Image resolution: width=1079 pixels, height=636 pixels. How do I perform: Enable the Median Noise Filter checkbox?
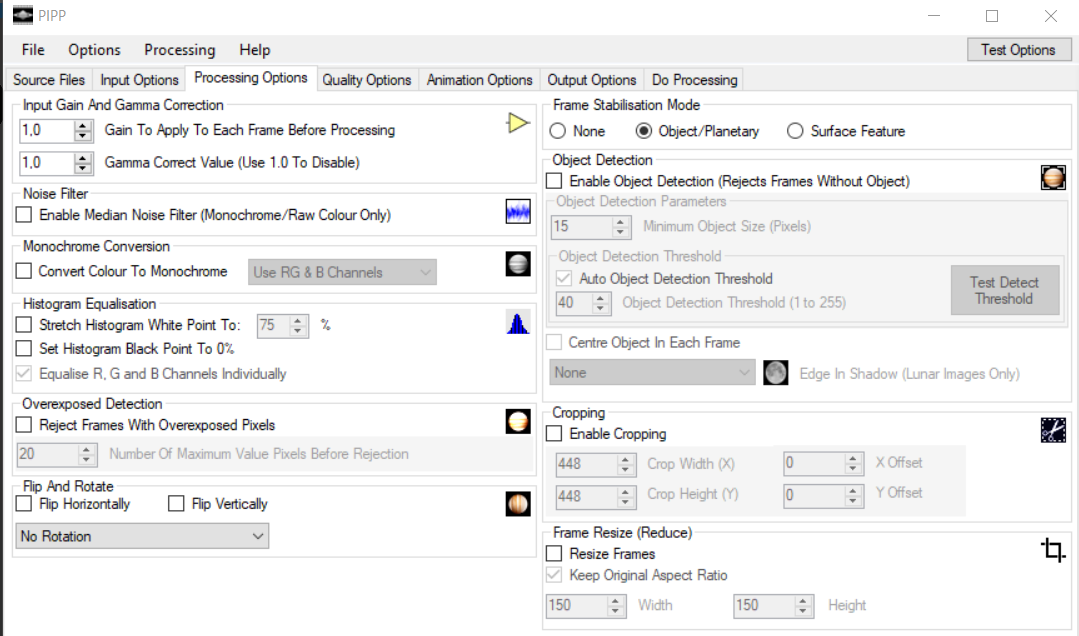pyautogui.click(x=24, y=215)
